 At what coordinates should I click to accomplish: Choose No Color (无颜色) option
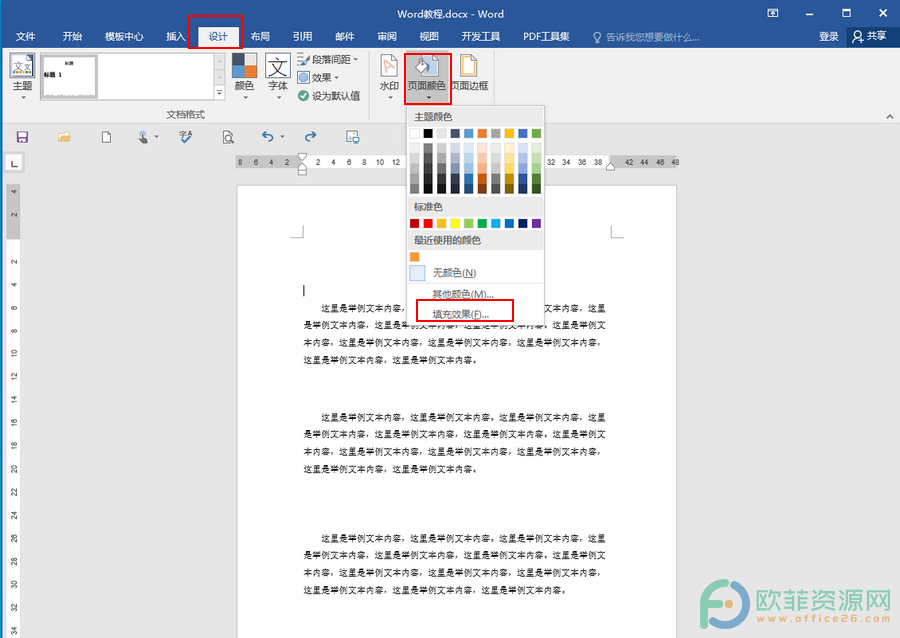click(x=475, y=273)
